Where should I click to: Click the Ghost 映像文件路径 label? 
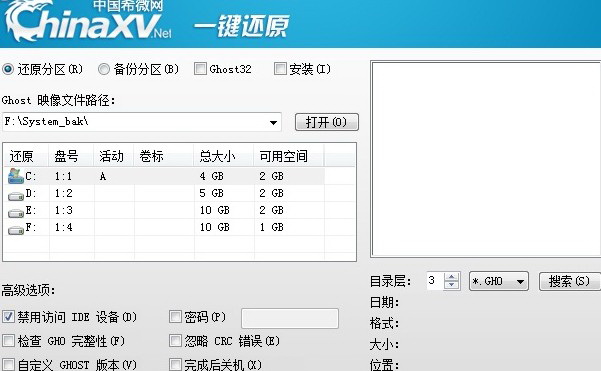[58, 100]
